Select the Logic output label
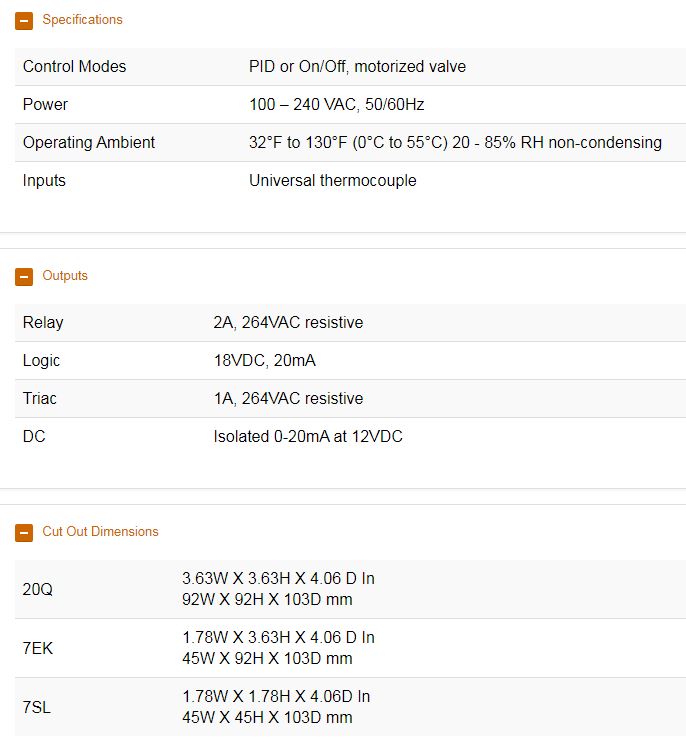686x737 pixels. point(42,361)
